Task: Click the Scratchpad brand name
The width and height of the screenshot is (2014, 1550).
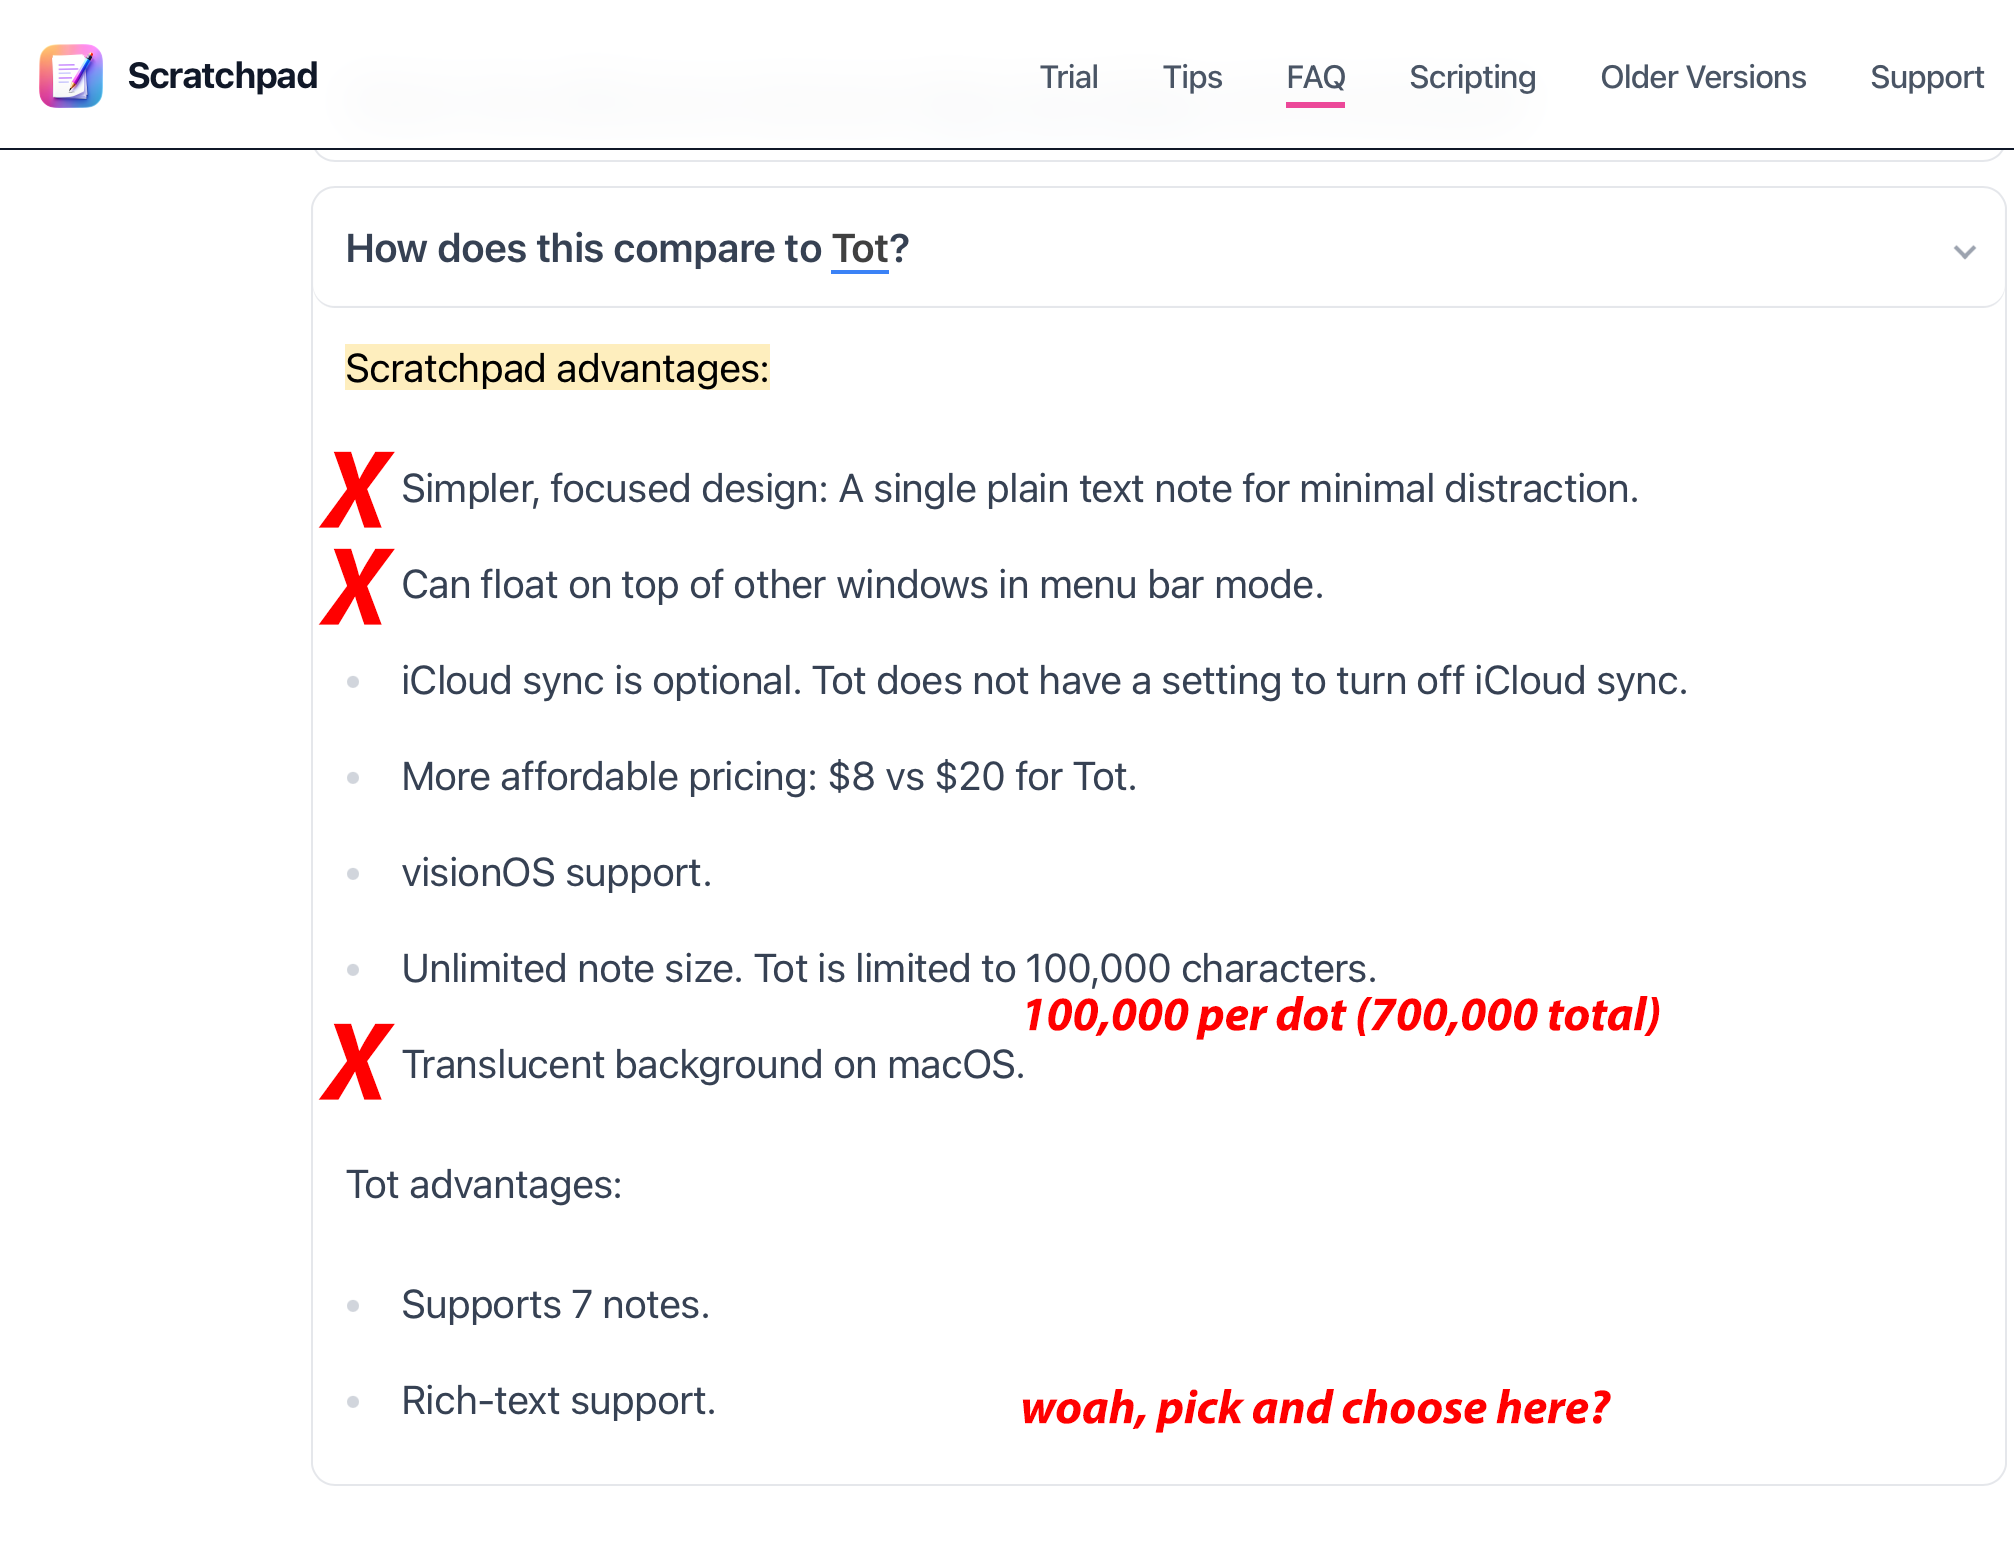Action: pyautogui.click(x=222, y=76)
